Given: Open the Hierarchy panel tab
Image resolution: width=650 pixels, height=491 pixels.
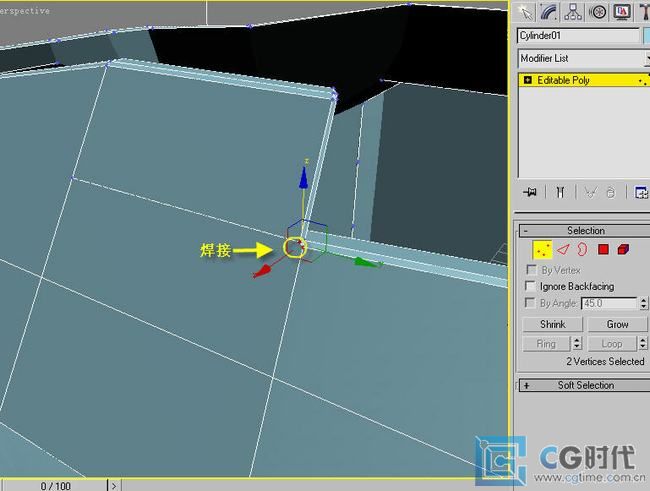Looking at the screenshot, I should (x=573, y=12).
